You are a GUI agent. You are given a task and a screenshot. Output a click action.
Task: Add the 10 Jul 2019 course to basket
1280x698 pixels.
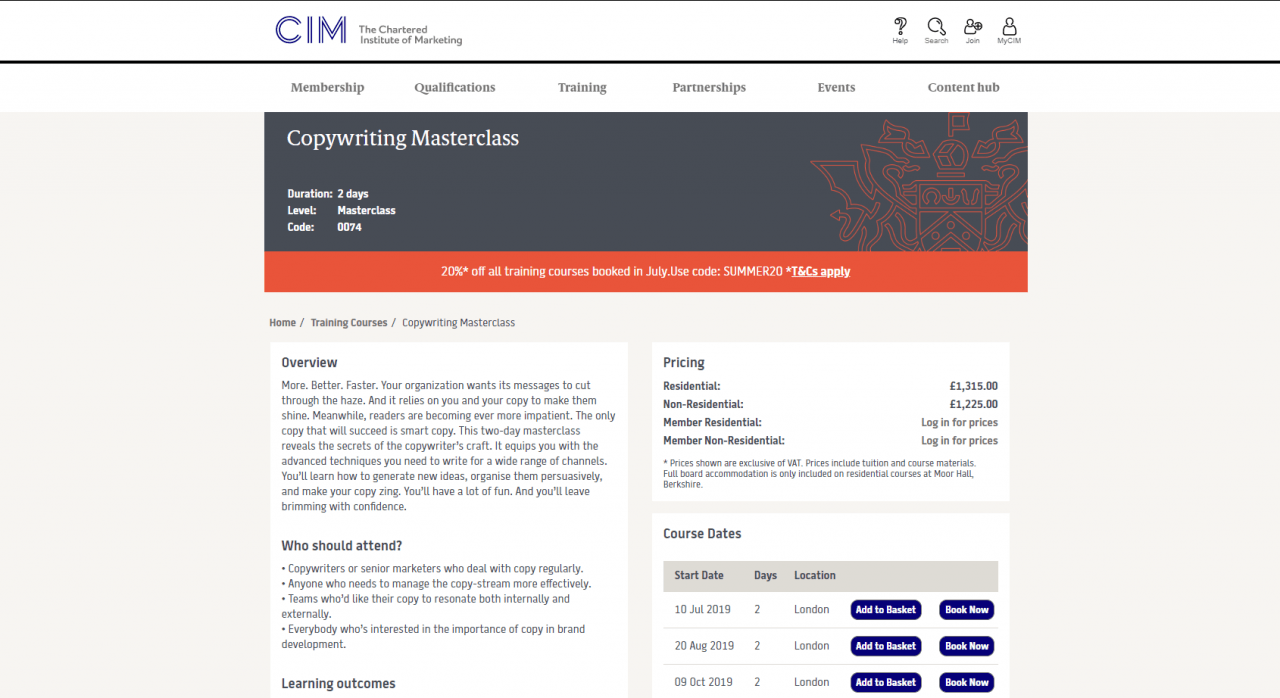[x=885, y=609]
